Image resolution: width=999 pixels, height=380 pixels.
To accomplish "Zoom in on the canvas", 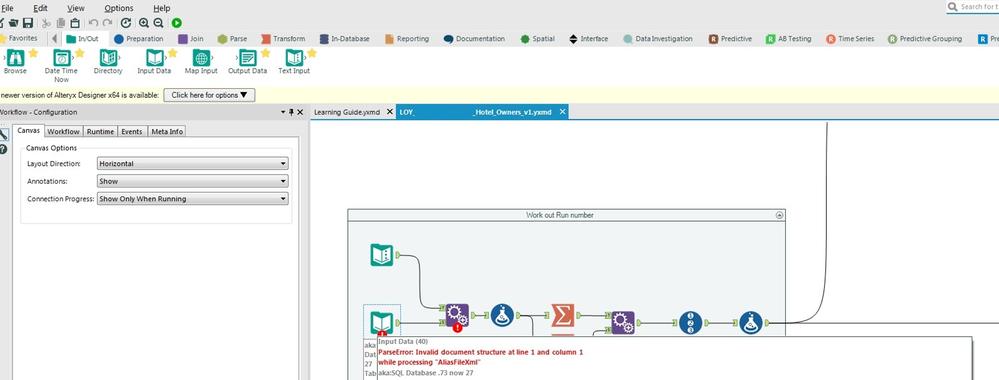I will pyautogui.click(x=144, y=23).
